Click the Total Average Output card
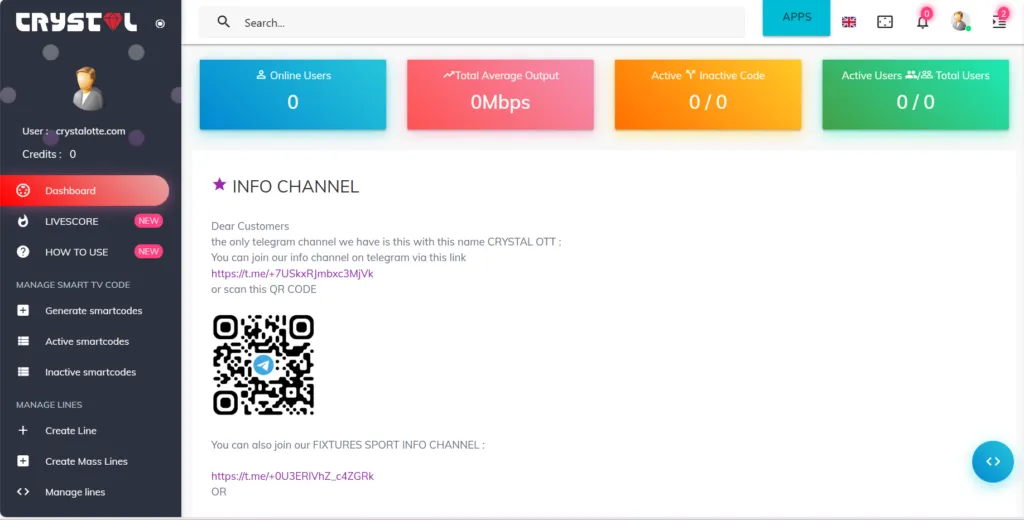The image size is (1024, 520). coord(500,95)
